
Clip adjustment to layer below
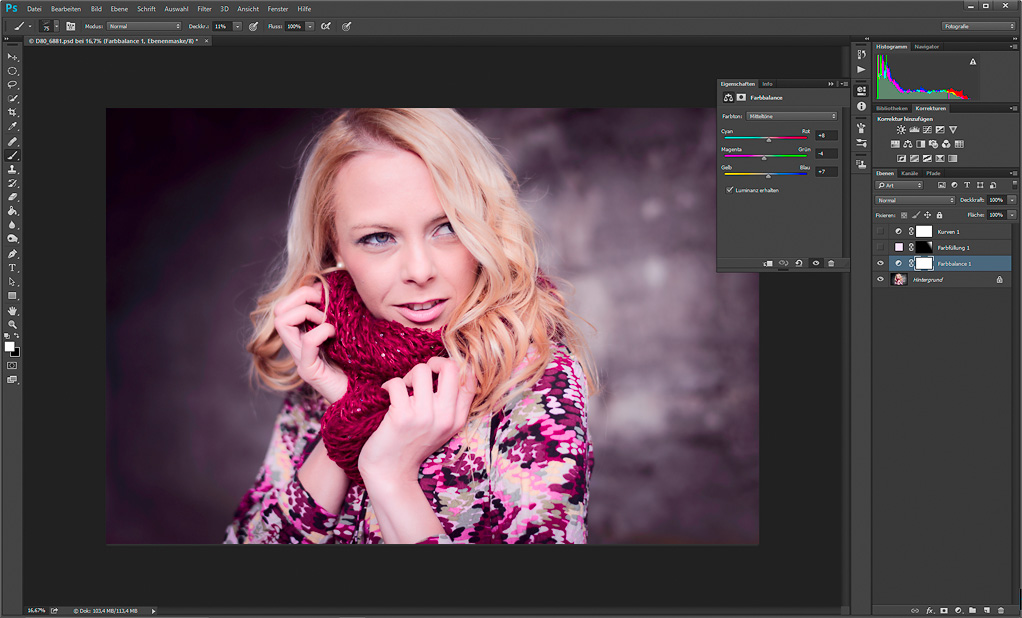[768, 263]
